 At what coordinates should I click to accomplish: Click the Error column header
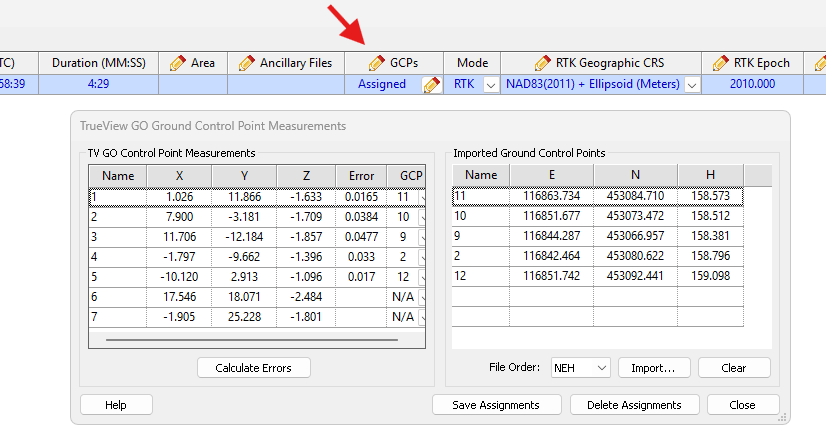[x=361, y=176]
